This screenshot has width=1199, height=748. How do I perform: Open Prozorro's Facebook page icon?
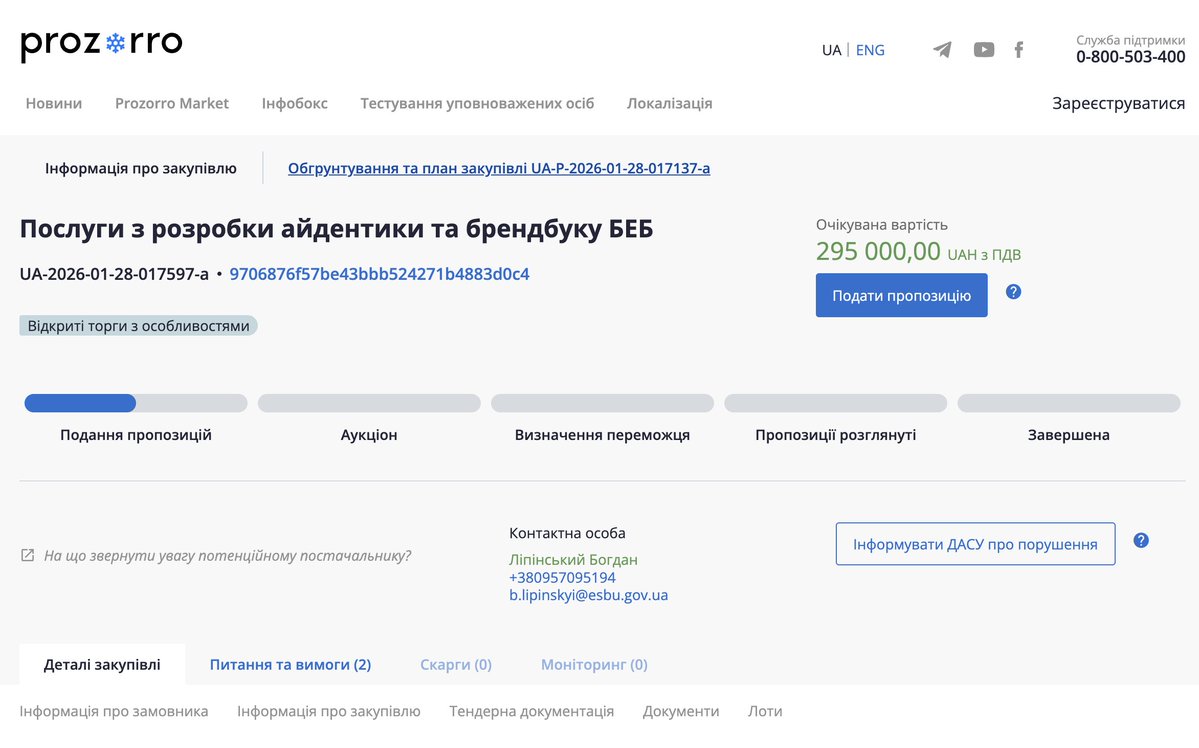[1019, 49]
